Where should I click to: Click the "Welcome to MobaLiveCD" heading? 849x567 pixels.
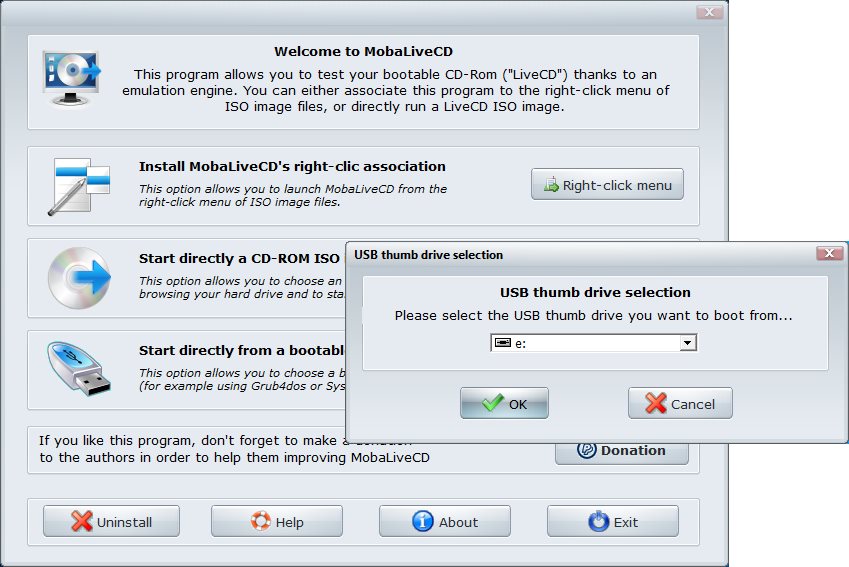(363, 51)
